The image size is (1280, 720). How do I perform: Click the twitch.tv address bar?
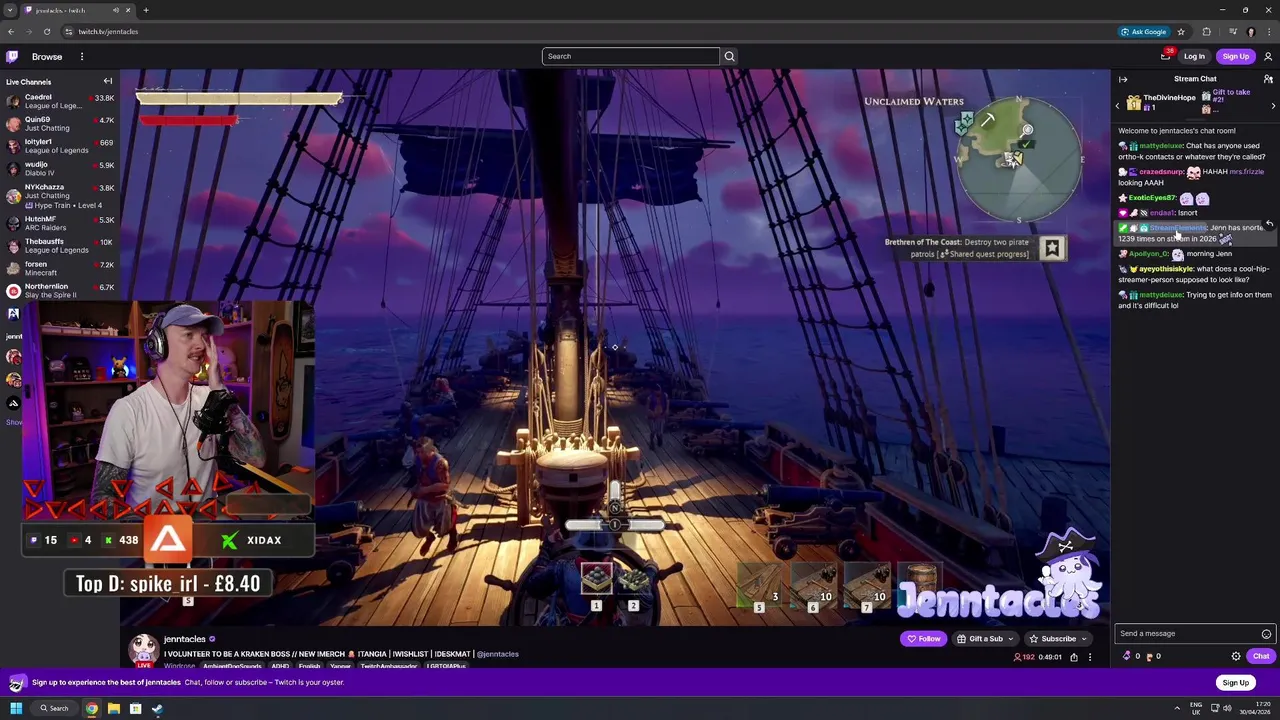click(590, 31)
